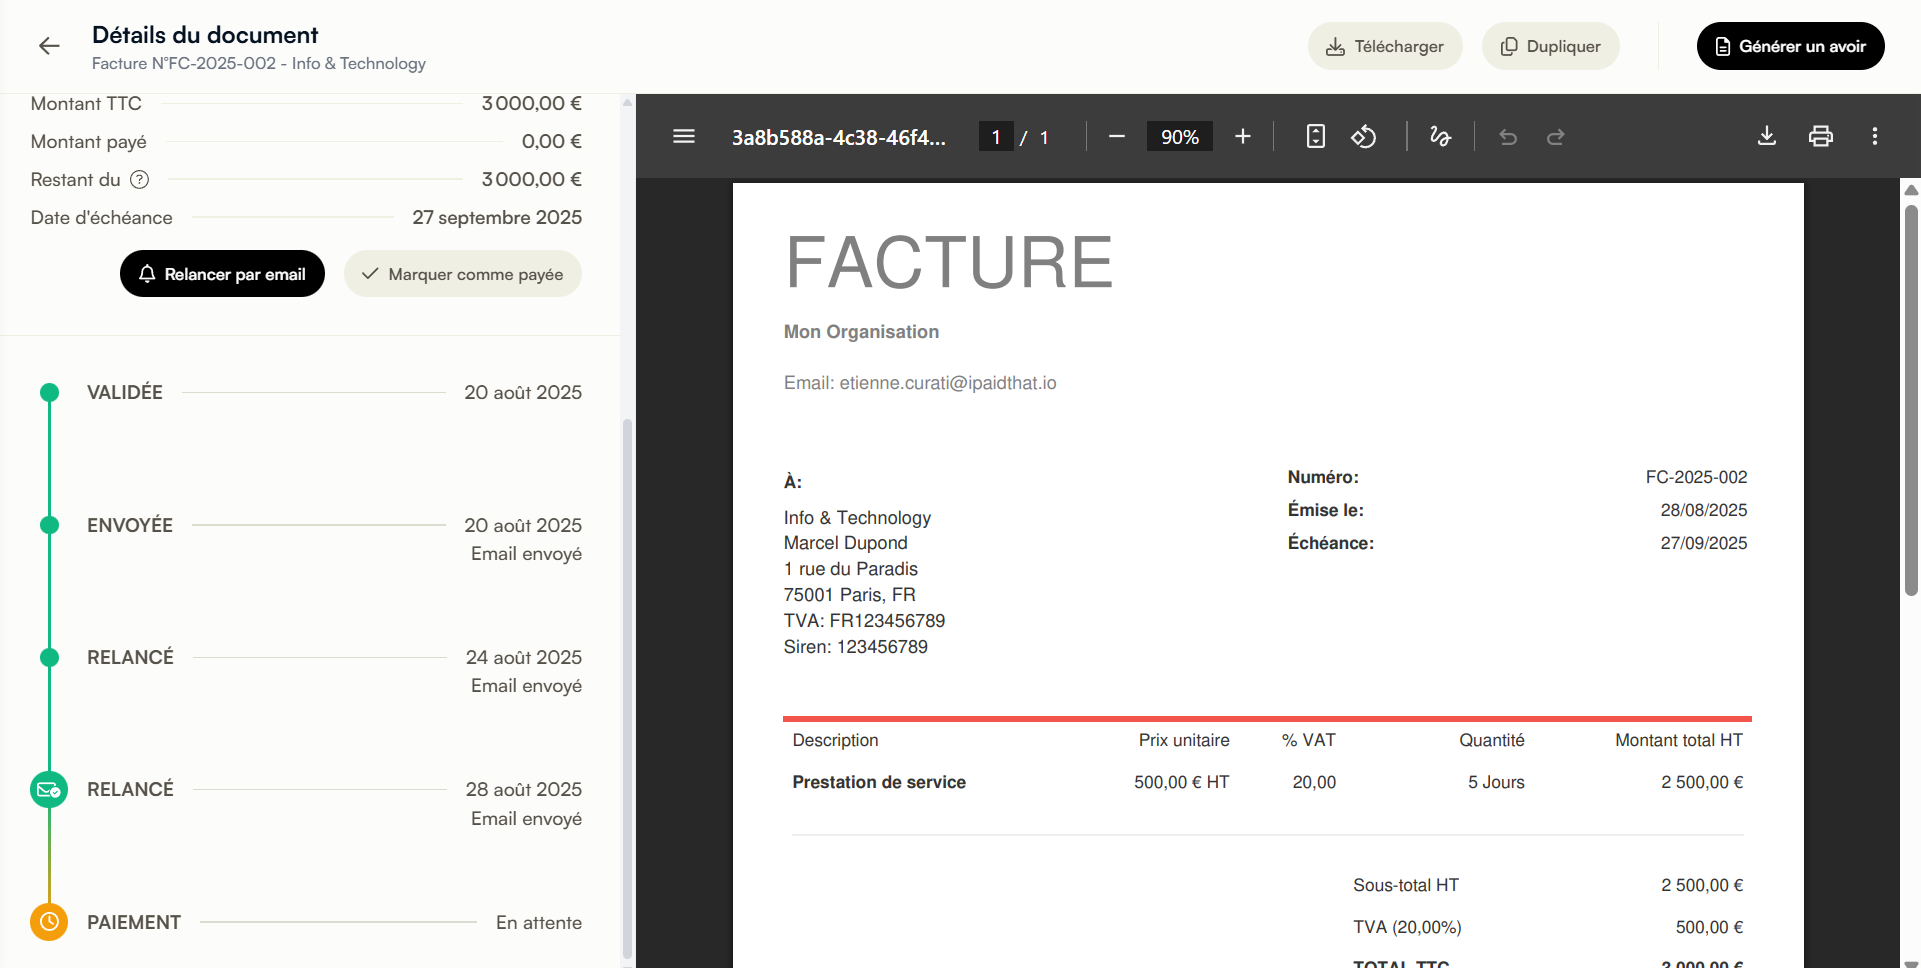Click the PAIEMENT clock icon
This screenshot has height=968, width=1921.
(49, 922)
